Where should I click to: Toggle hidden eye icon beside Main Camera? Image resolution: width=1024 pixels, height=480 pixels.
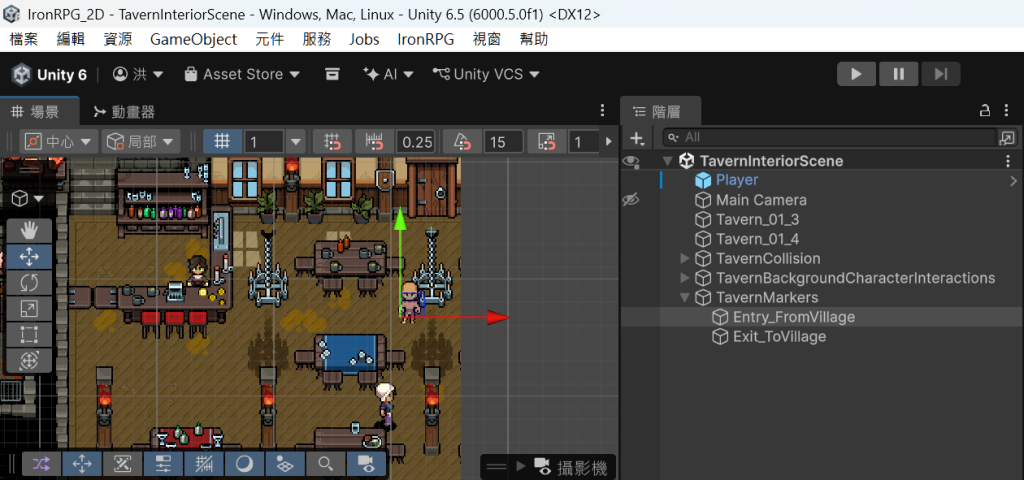click(x=630, y=200)
